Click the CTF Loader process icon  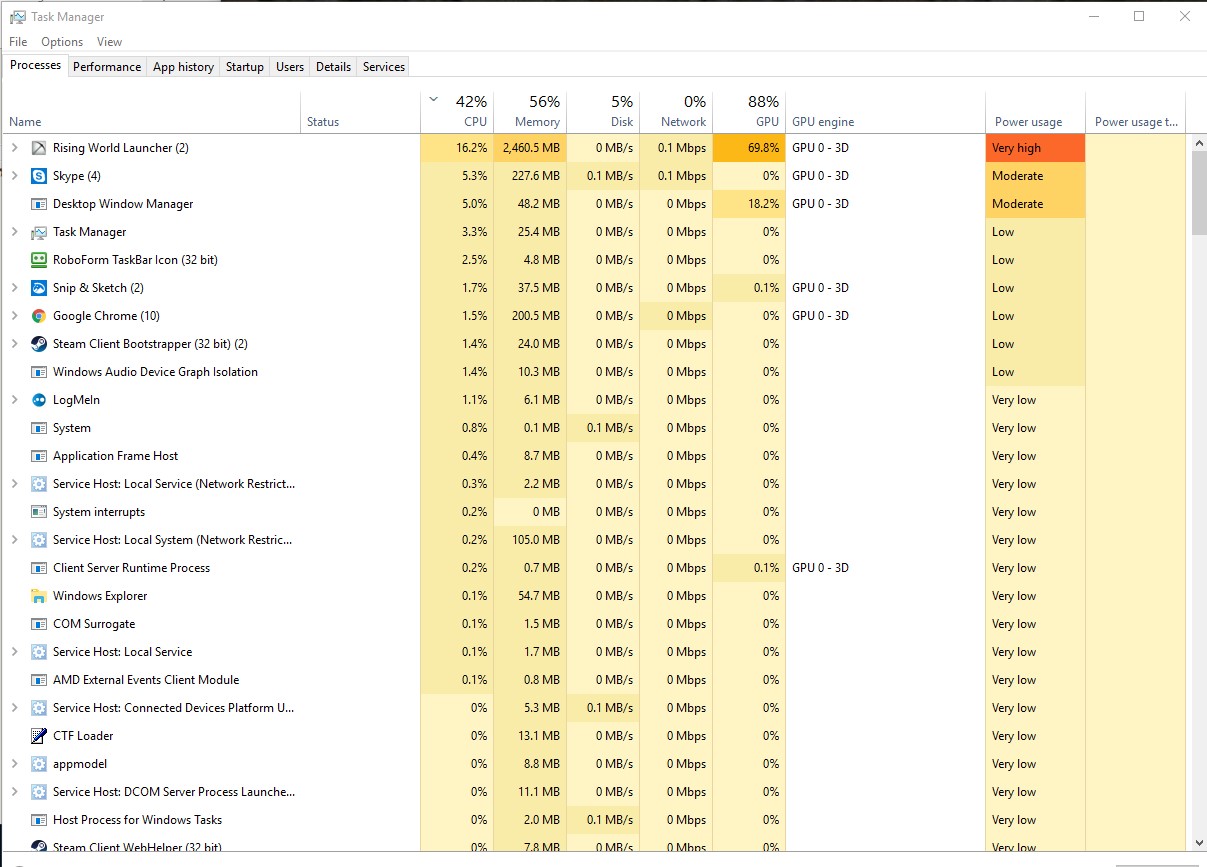point(38,736)
